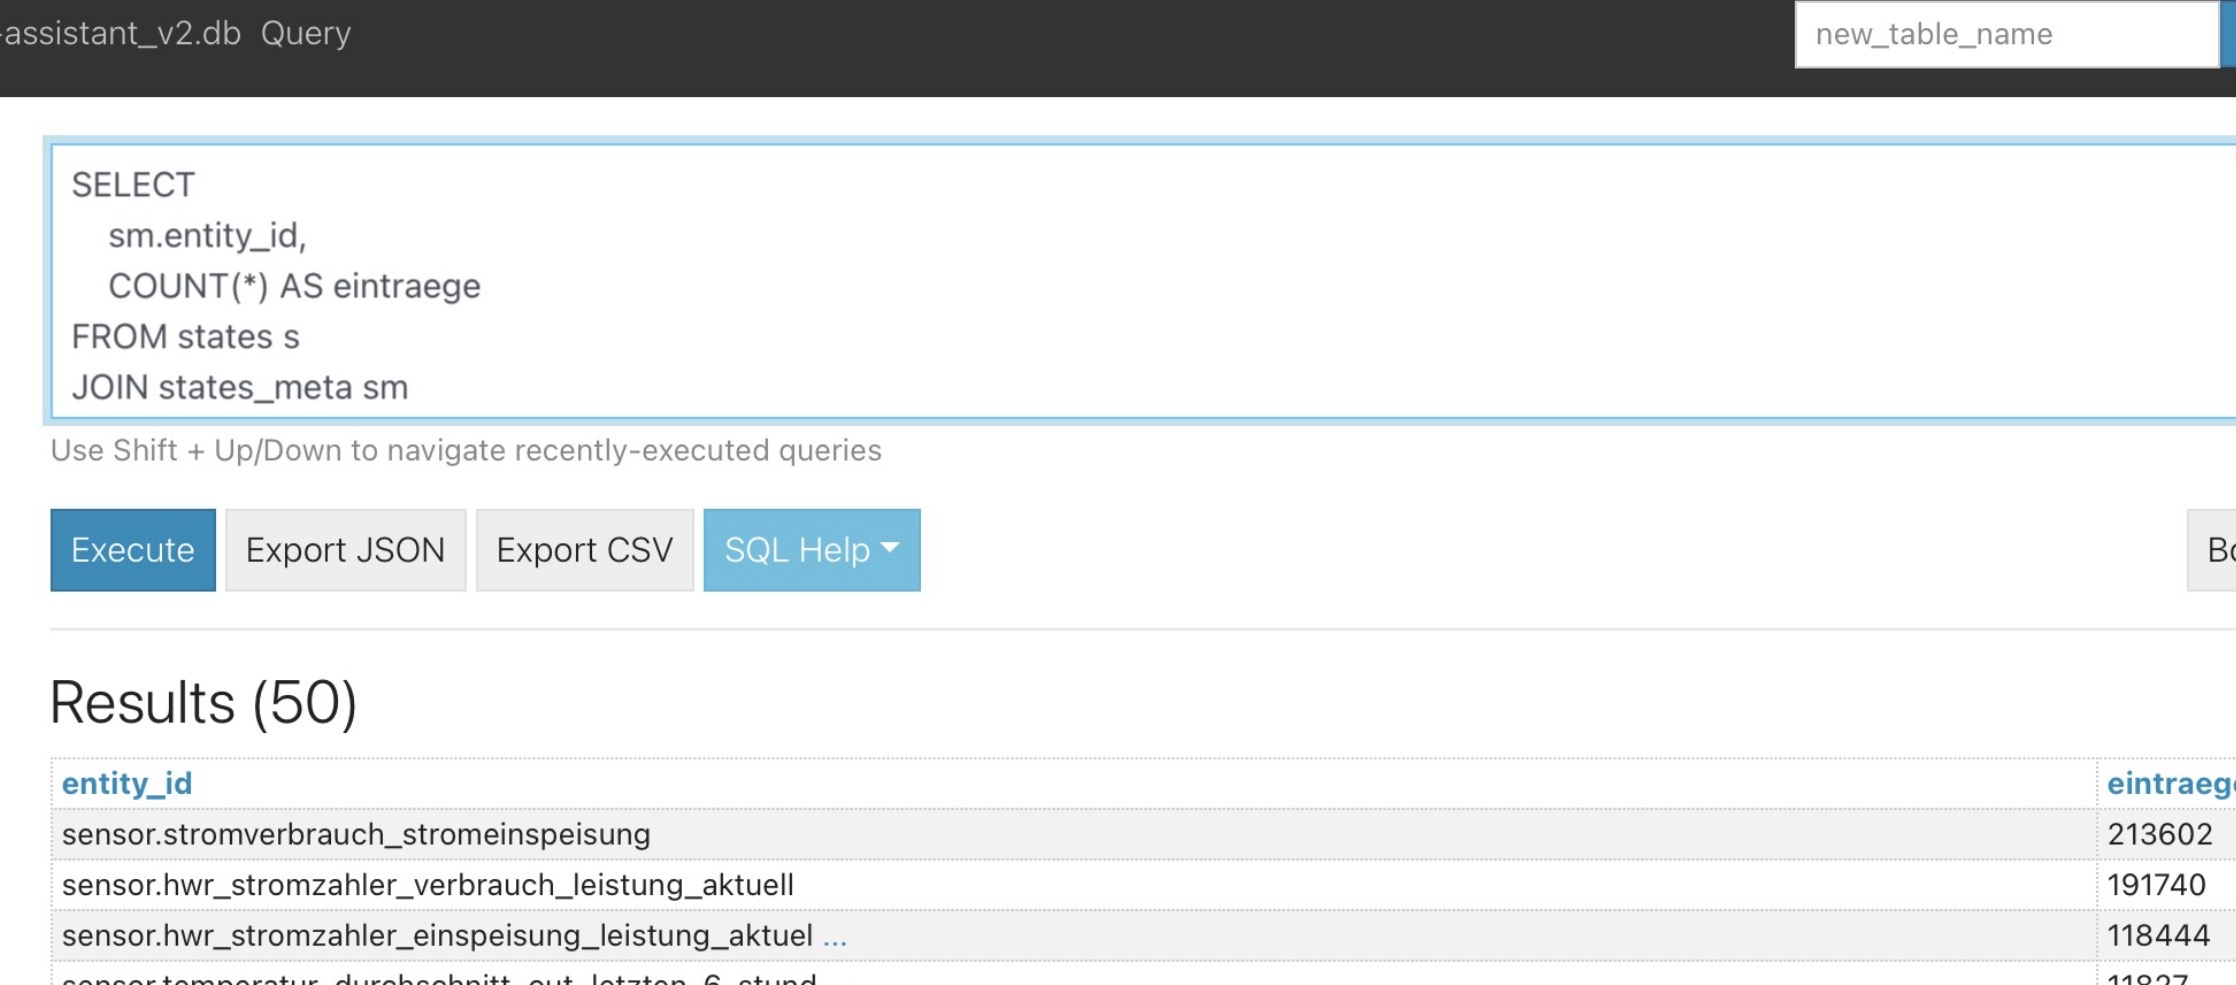Export results with Export JSON
2236x985 pixels.
[345, 550]
